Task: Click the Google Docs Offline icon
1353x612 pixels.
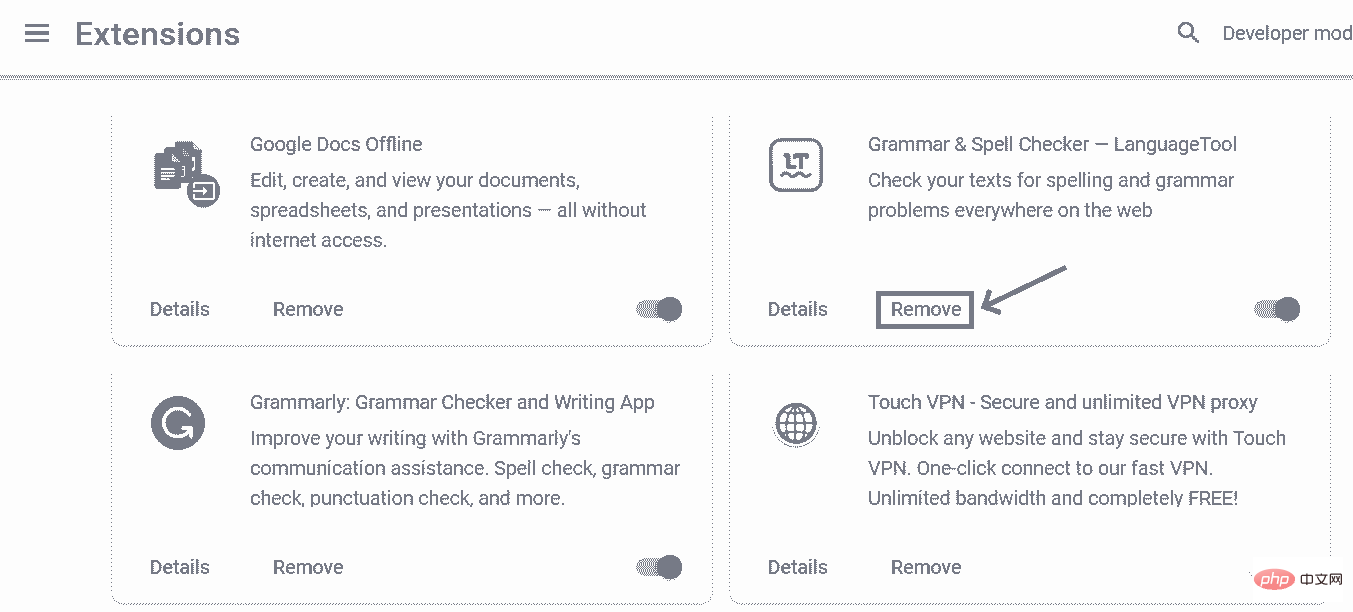Action: pyautogui.click(x=186, y=174)
